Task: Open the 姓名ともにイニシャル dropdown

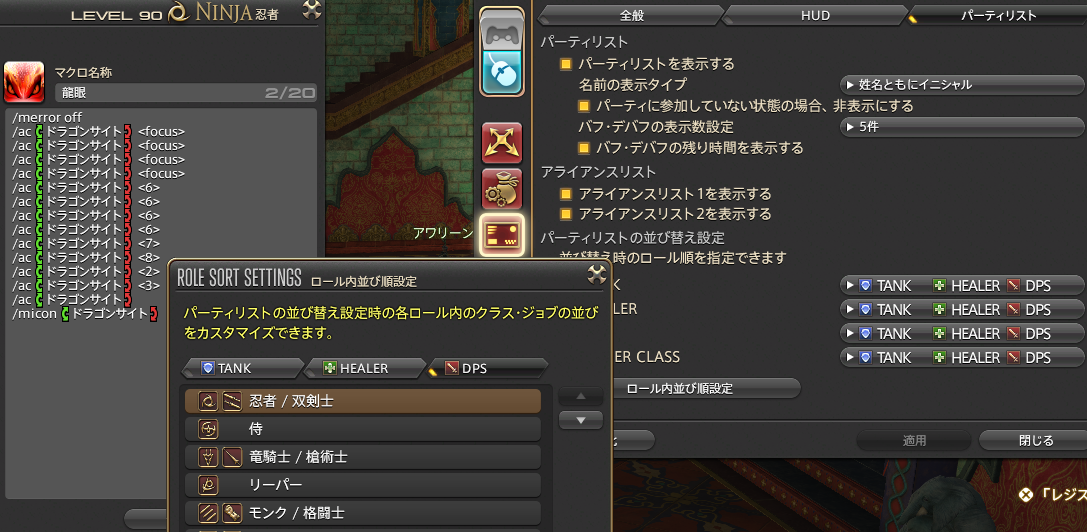Action: click(962, 85)
